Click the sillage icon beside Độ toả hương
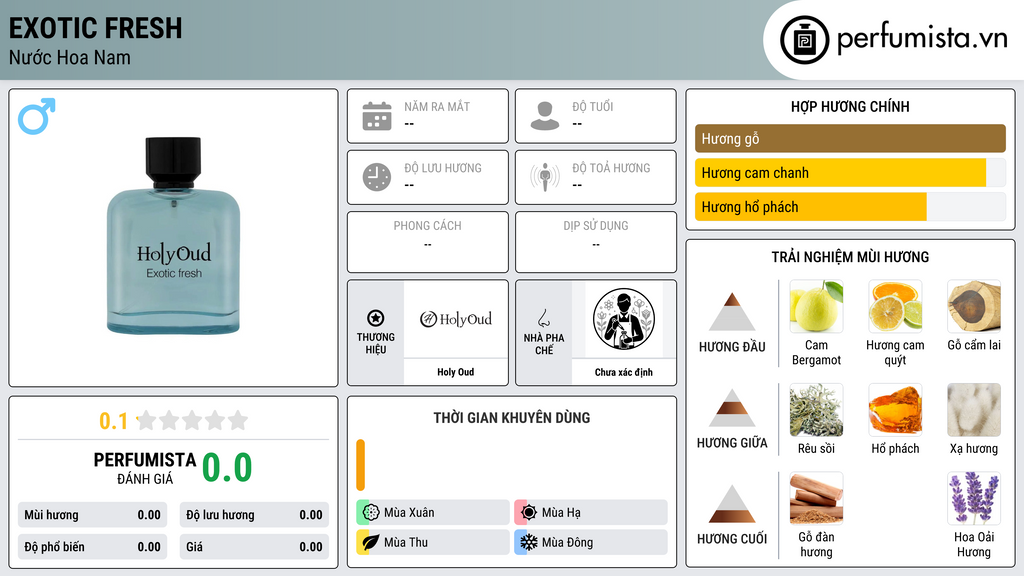 (545, 177)
